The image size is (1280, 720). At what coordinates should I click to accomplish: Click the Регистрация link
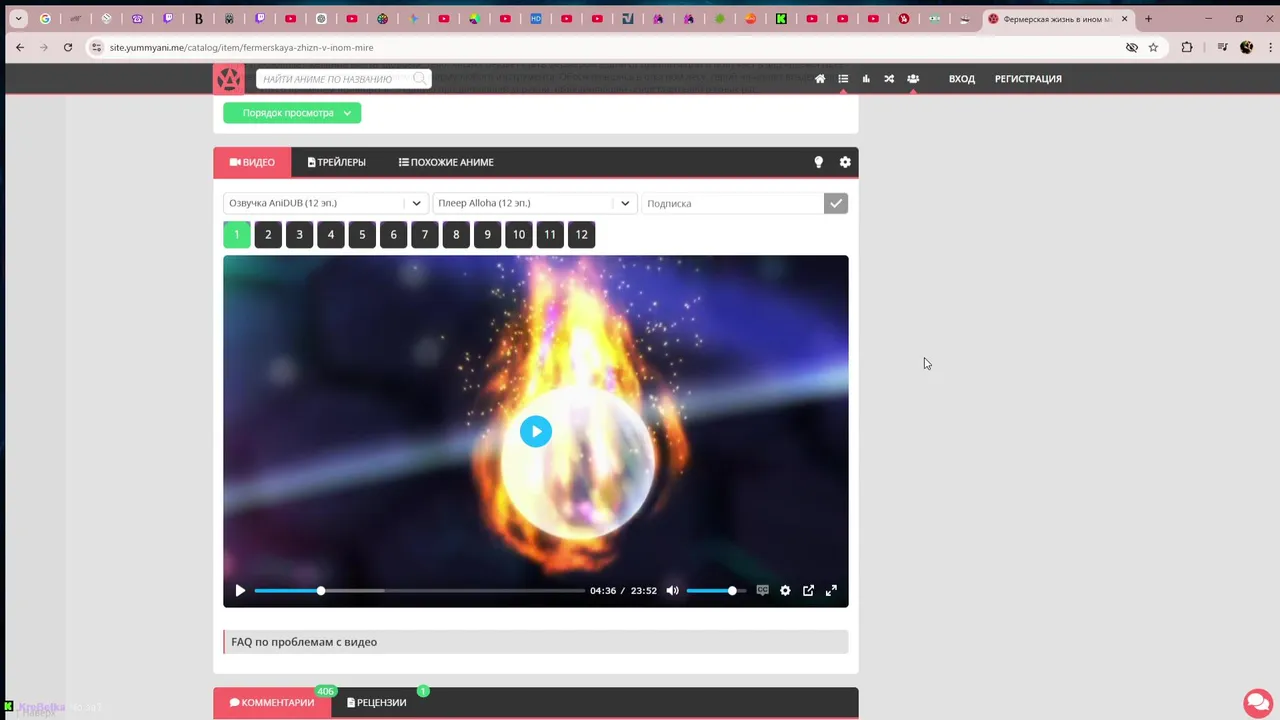pos(1028,79)
